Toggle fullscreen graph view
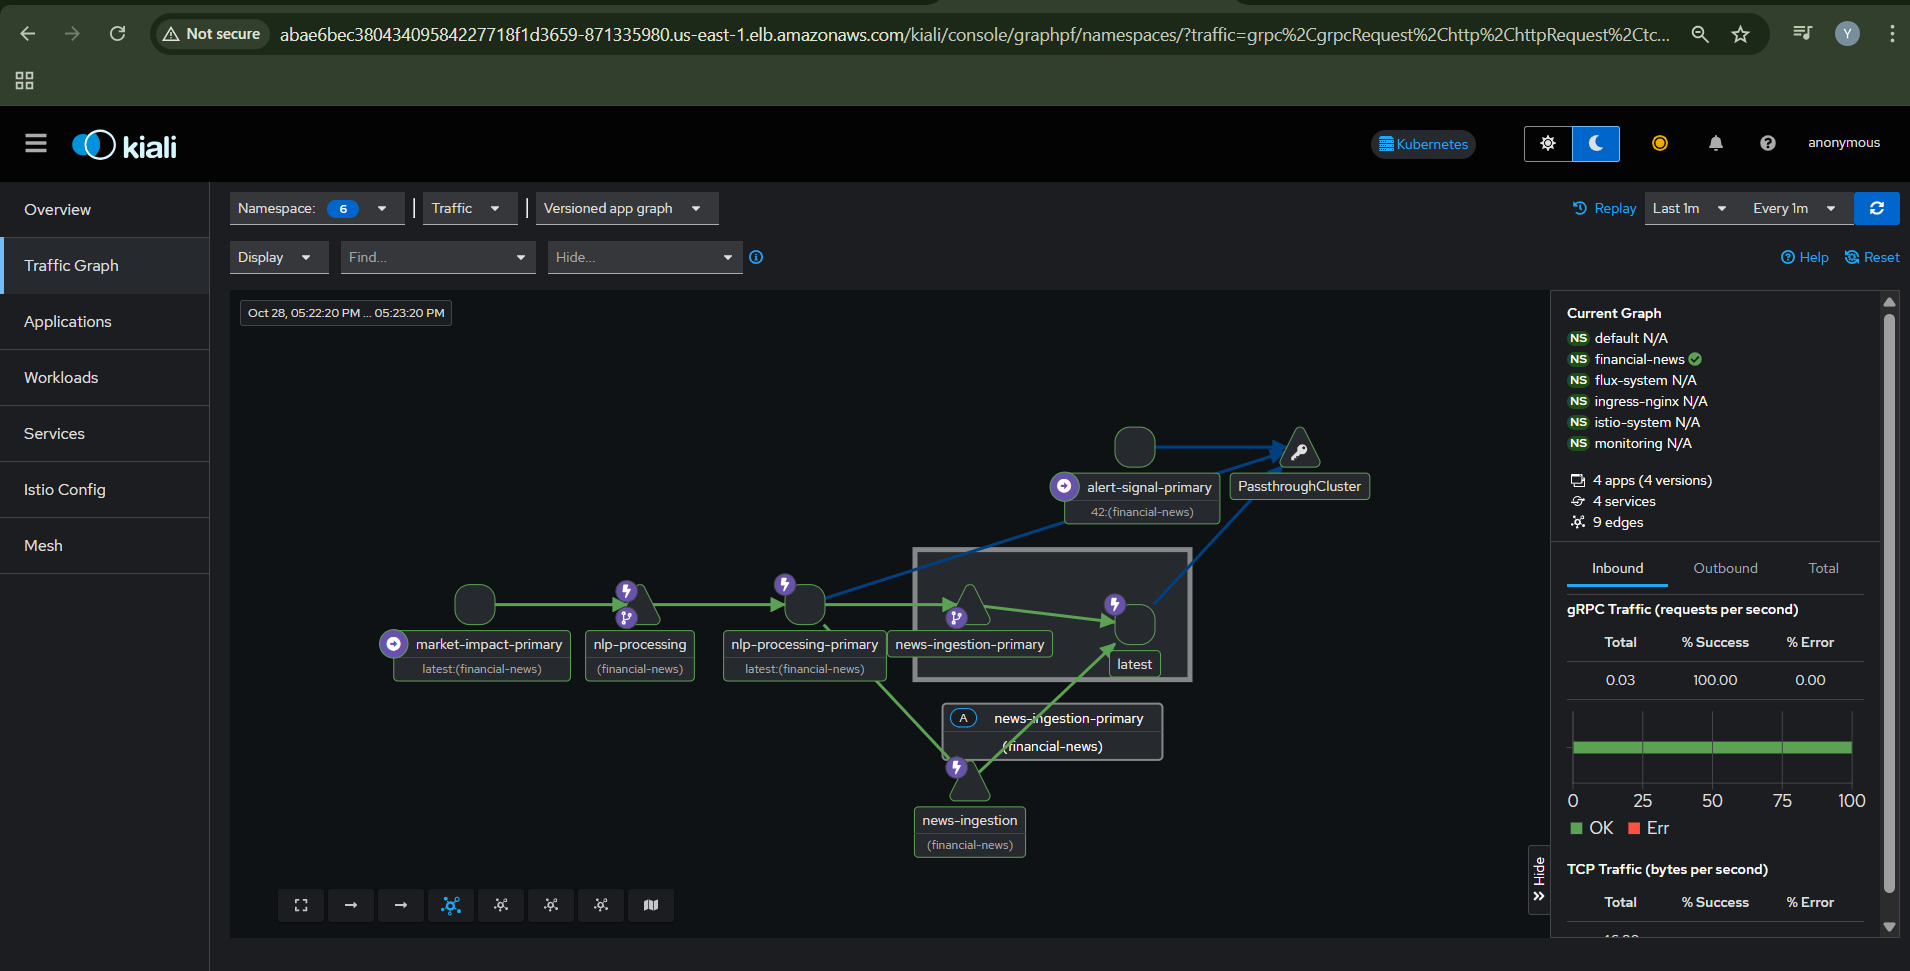Image resolution: width=1910 pixels, height=971 pixels. click(x=300, y=905)
